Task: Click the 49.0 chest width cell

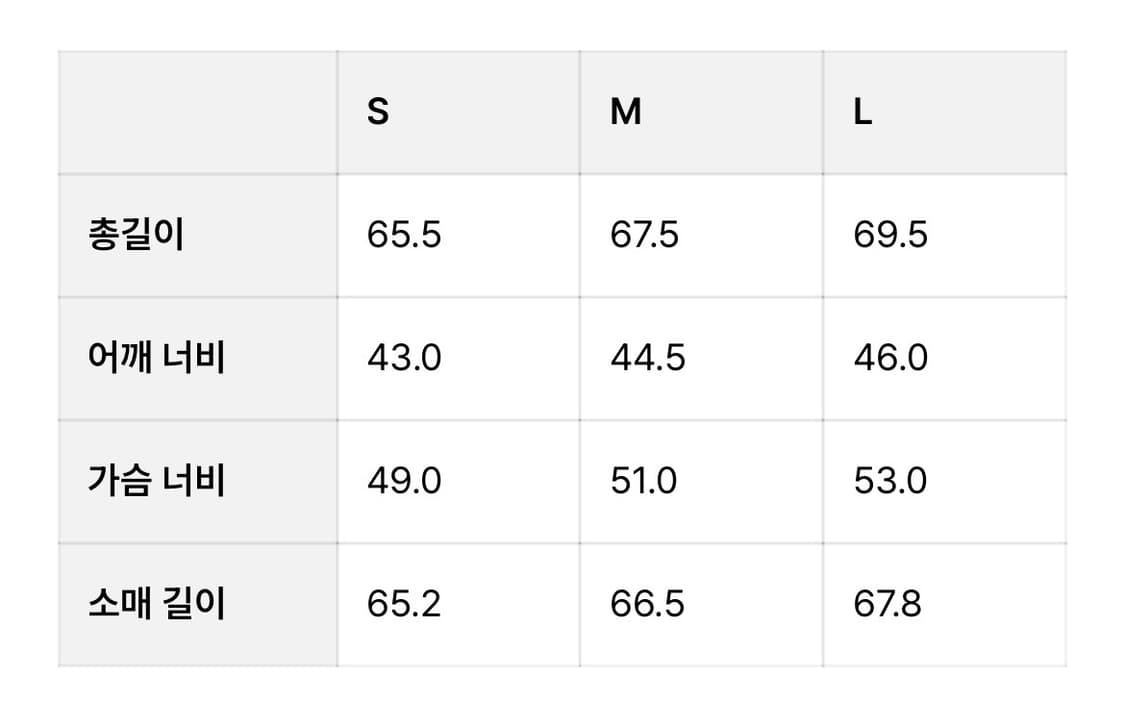Action: click(x=458, y=481)
